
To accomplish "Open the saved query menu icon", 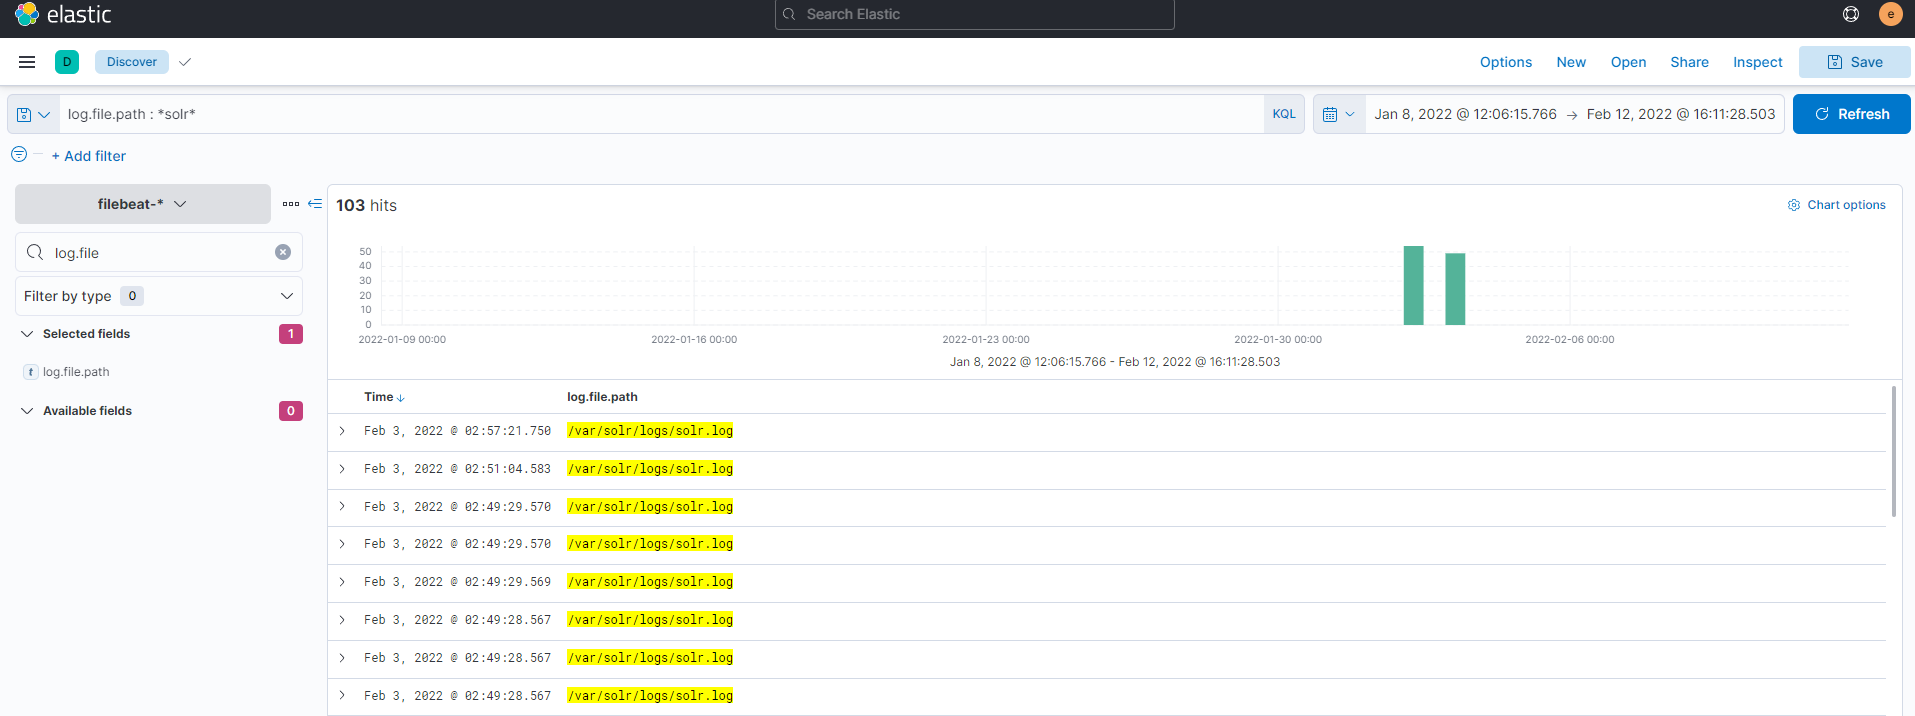I will 33,114.
